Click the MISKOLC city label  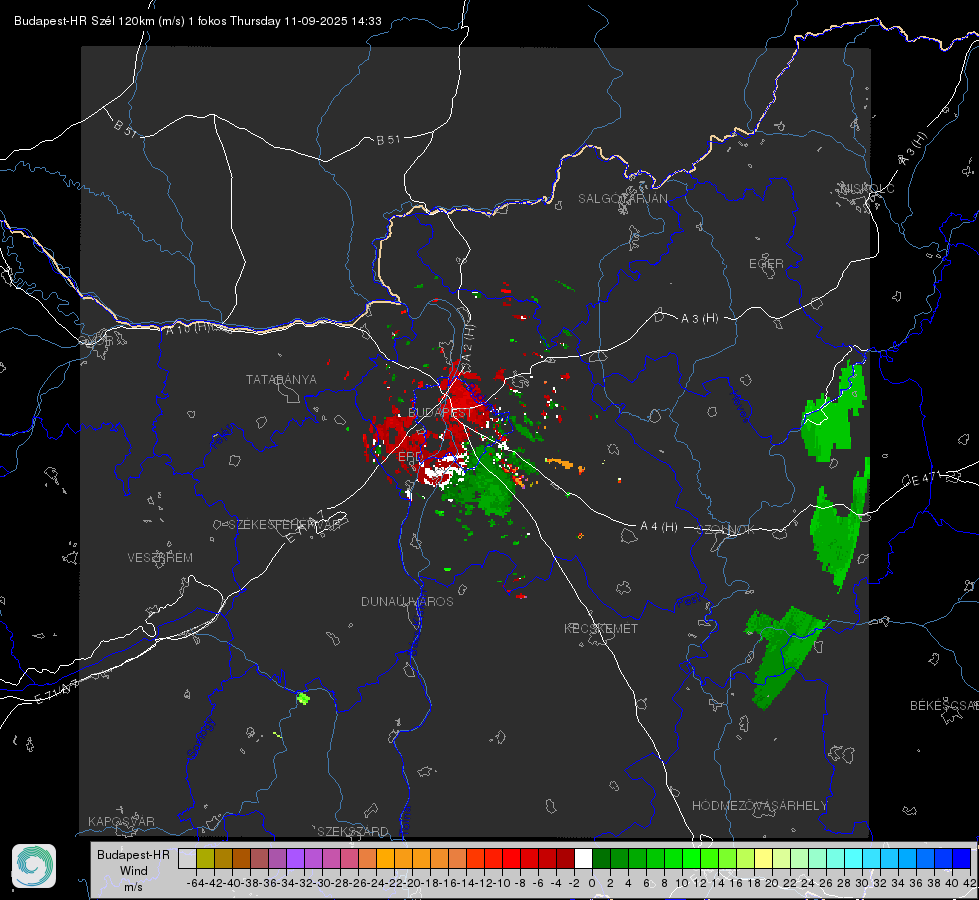867,188
